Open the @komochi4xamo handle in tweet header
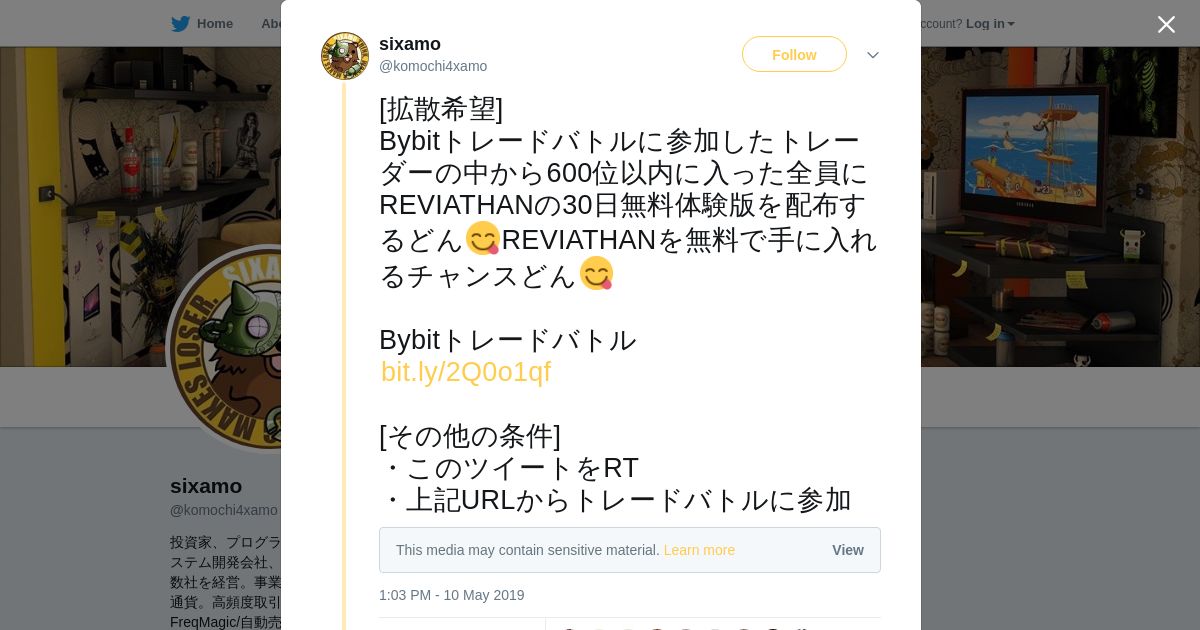The image size is (1200, 630). [433, 66]
